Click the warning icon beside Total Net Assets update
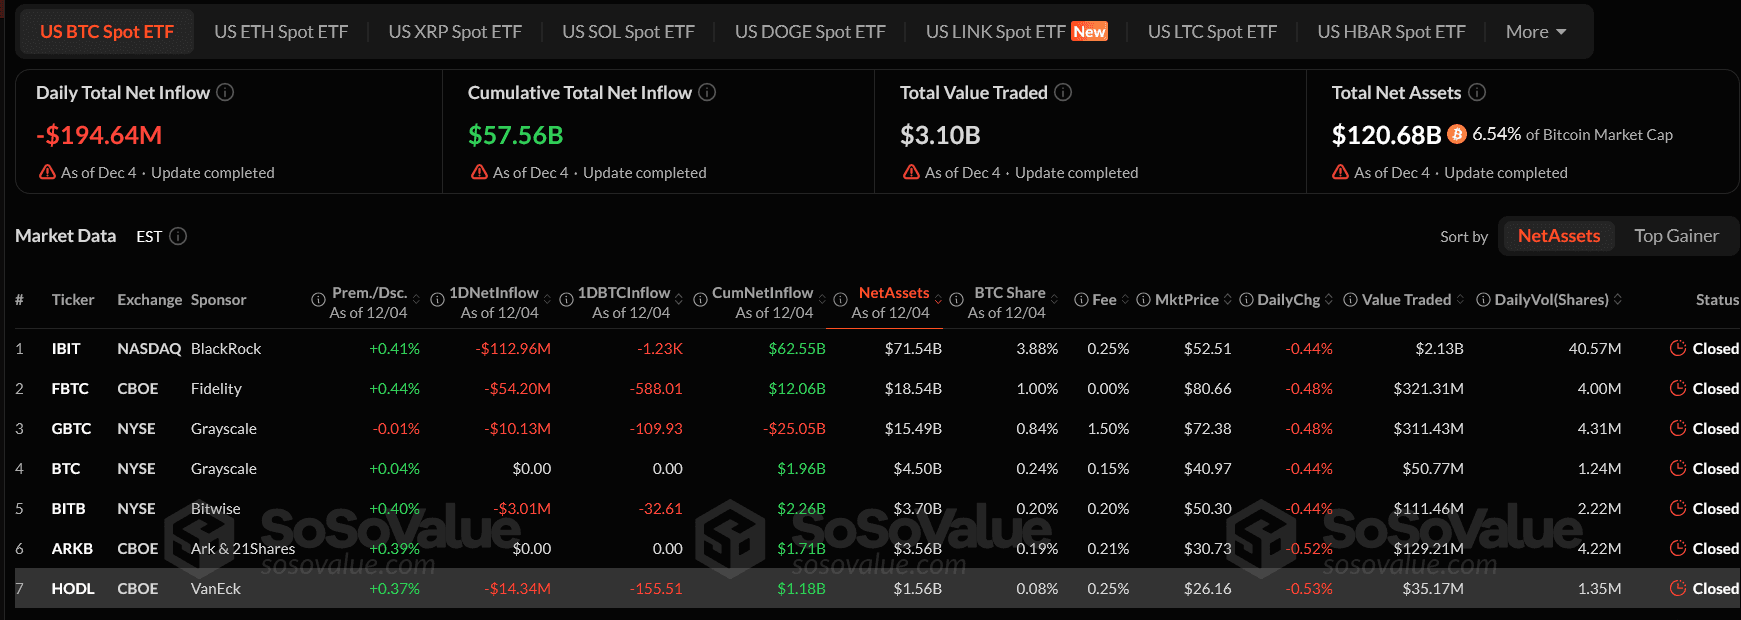Image resolution: width=1741 pixels, height=620 pixels. coord(1339,172)
